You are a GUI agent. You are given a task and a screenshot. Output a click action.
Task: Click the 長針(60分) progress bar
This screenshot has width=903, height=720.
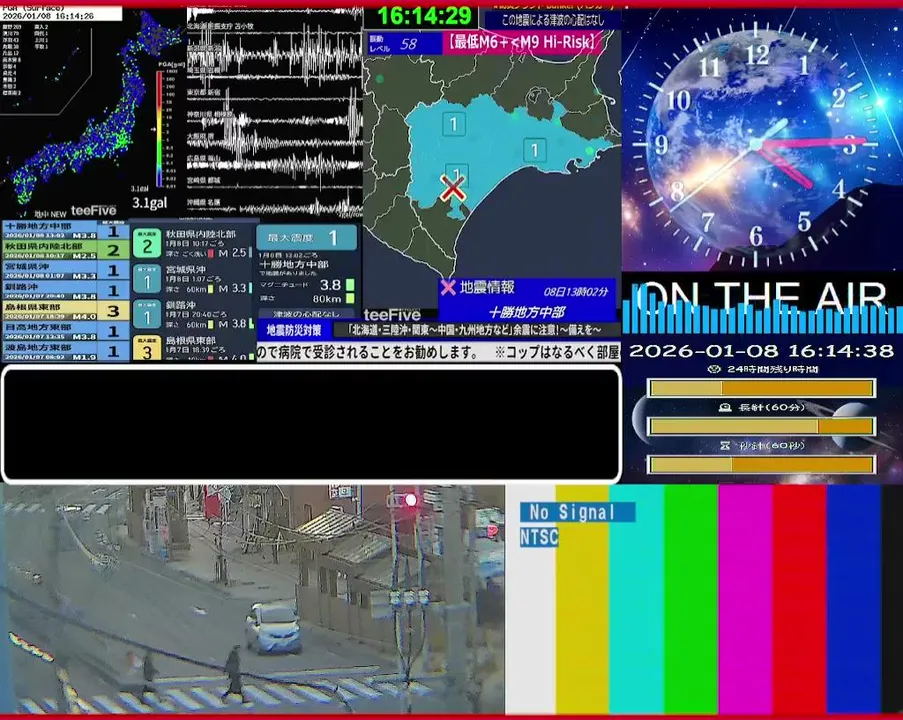[762, 426]
